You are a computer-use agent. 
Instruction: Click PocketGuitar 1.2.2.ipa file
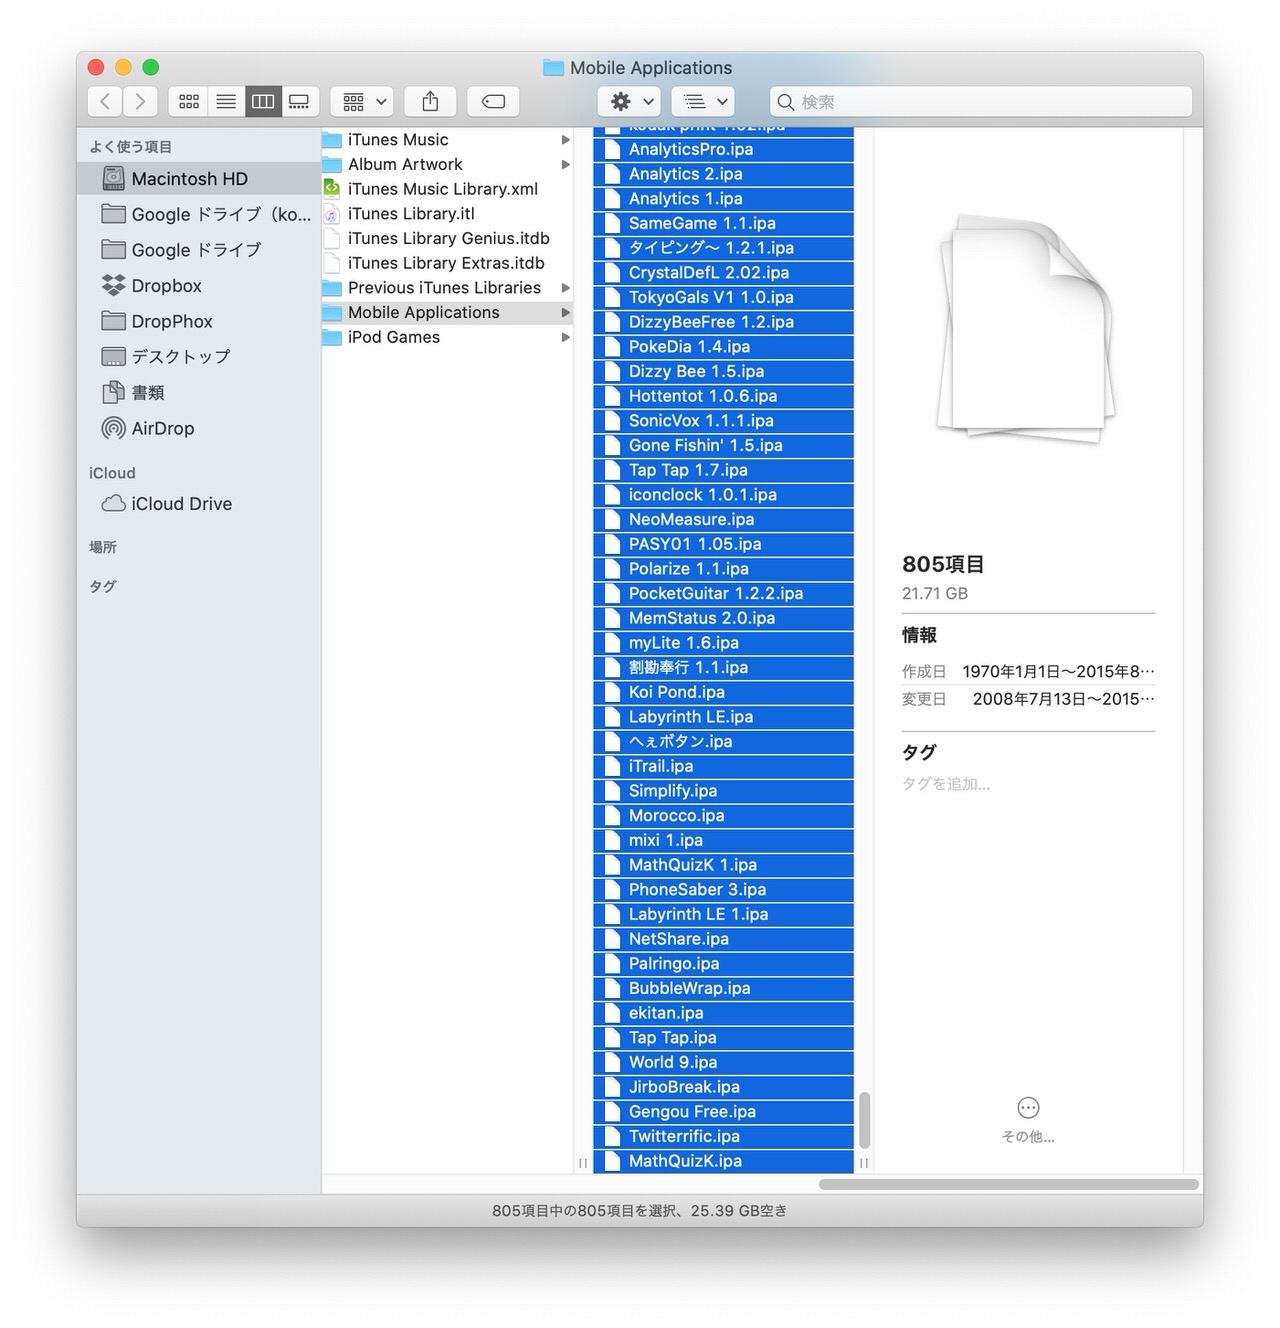click(x=723, y=593)
